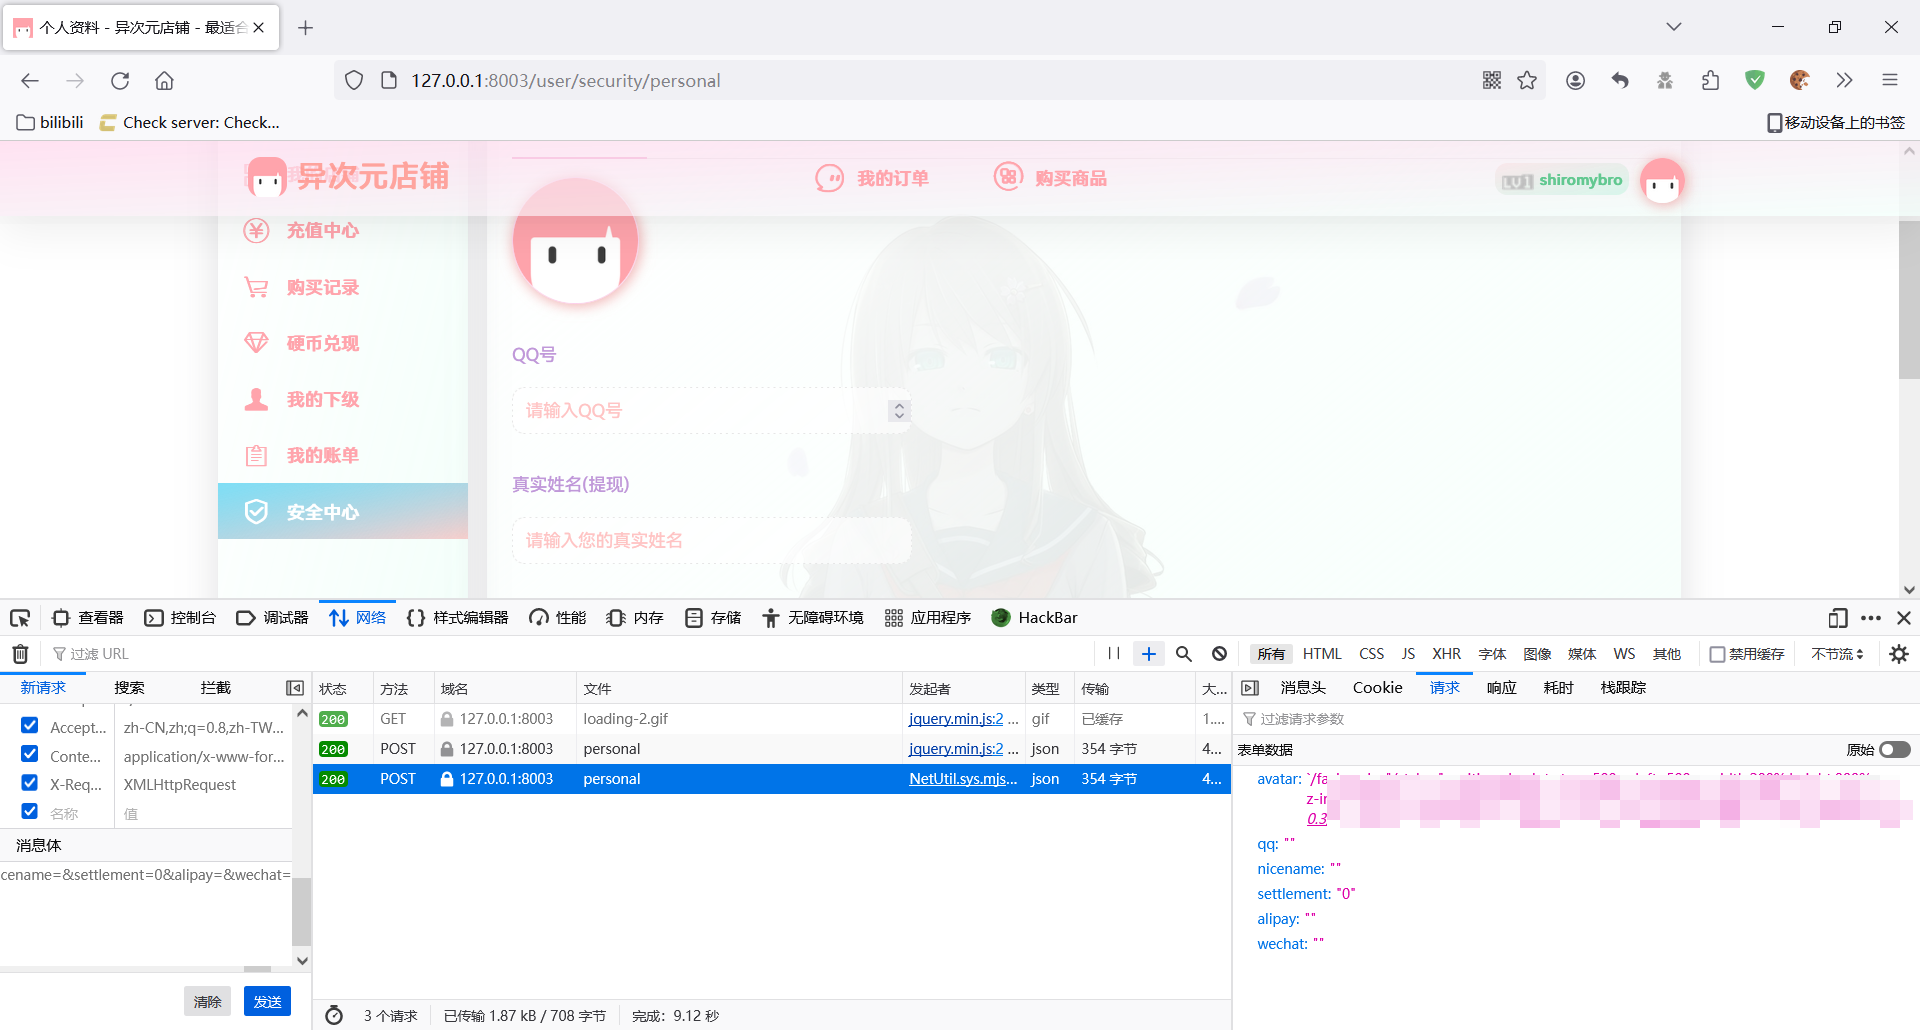Open the browser tab list chevron
Screen dimensions: 1920x1030
coord(1673,27)
